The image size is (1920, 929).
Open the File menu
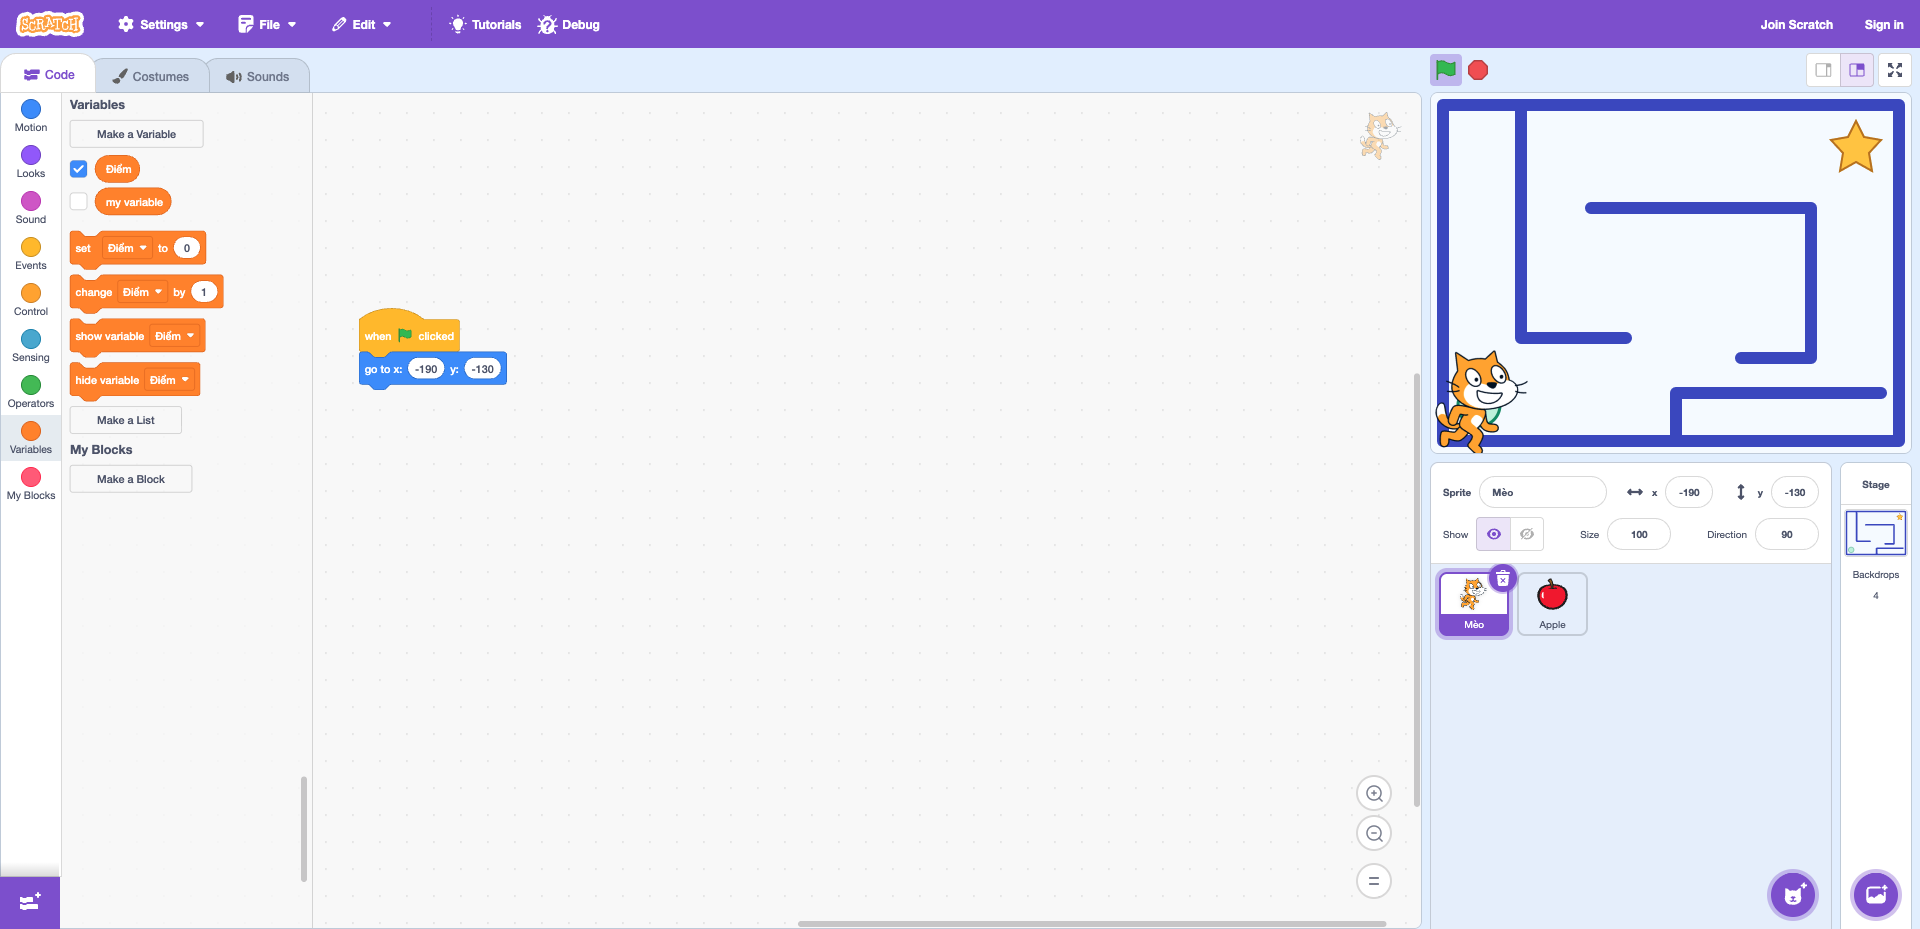coord(267,24)
